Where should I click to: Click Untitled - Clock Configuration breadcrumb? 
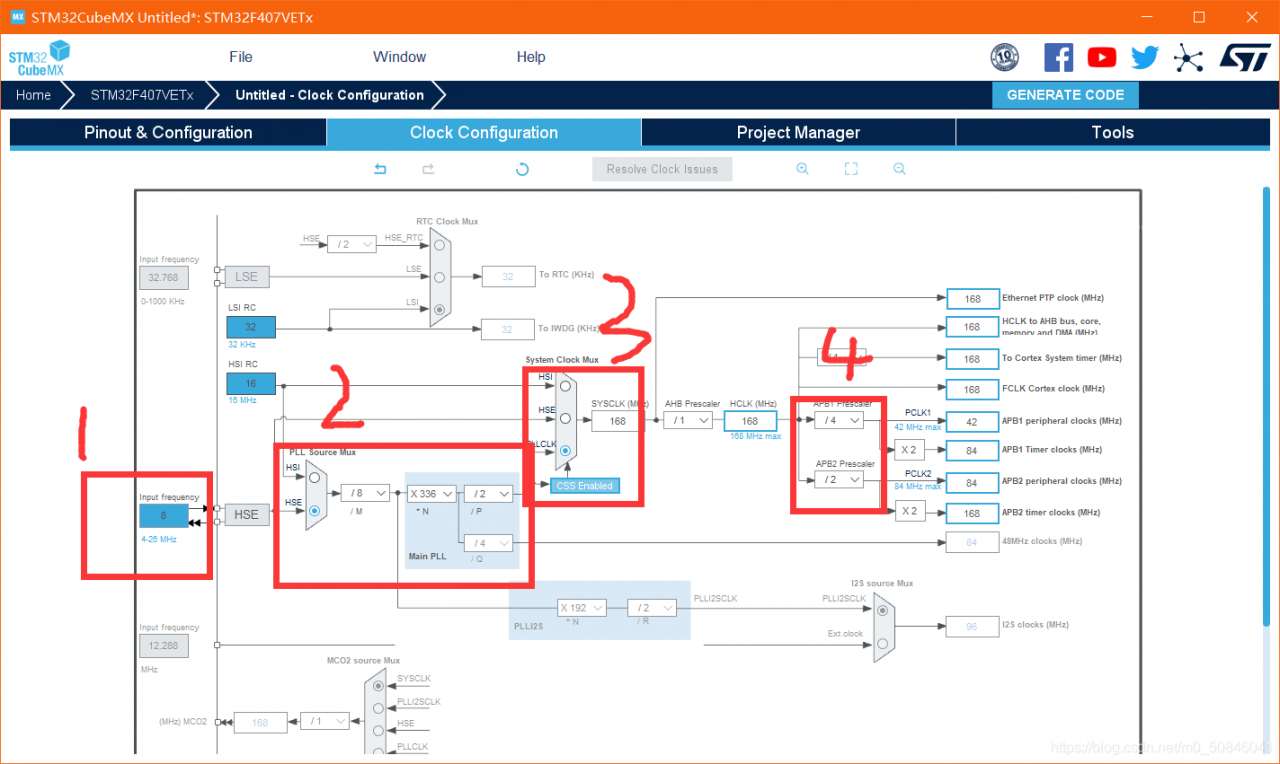coord(330,95)
